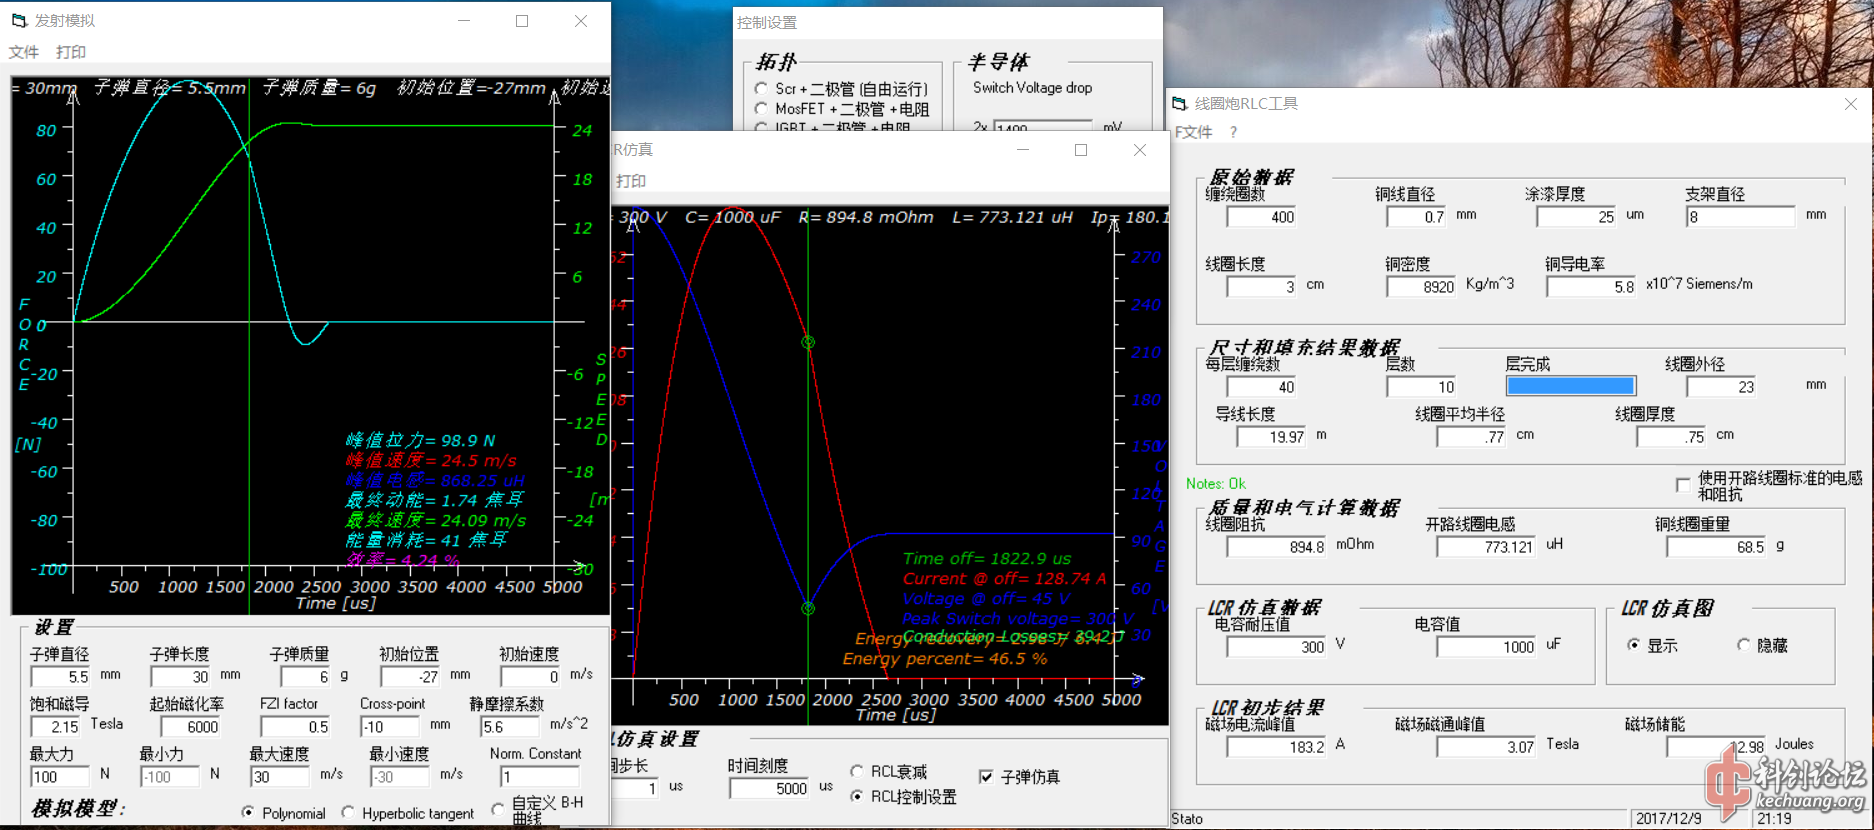
Task: Click the 线圈阻抗 result field
Action: [1276, 547]
